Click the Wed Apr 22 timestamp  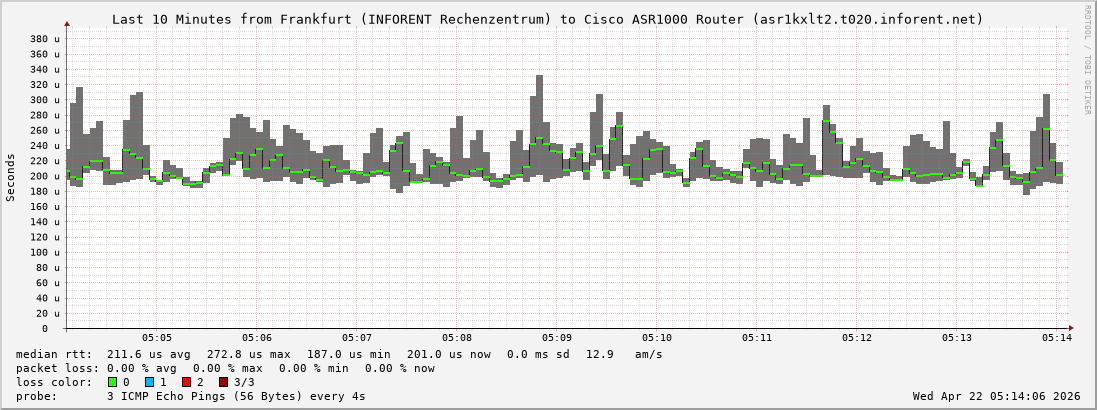(996, 396)
